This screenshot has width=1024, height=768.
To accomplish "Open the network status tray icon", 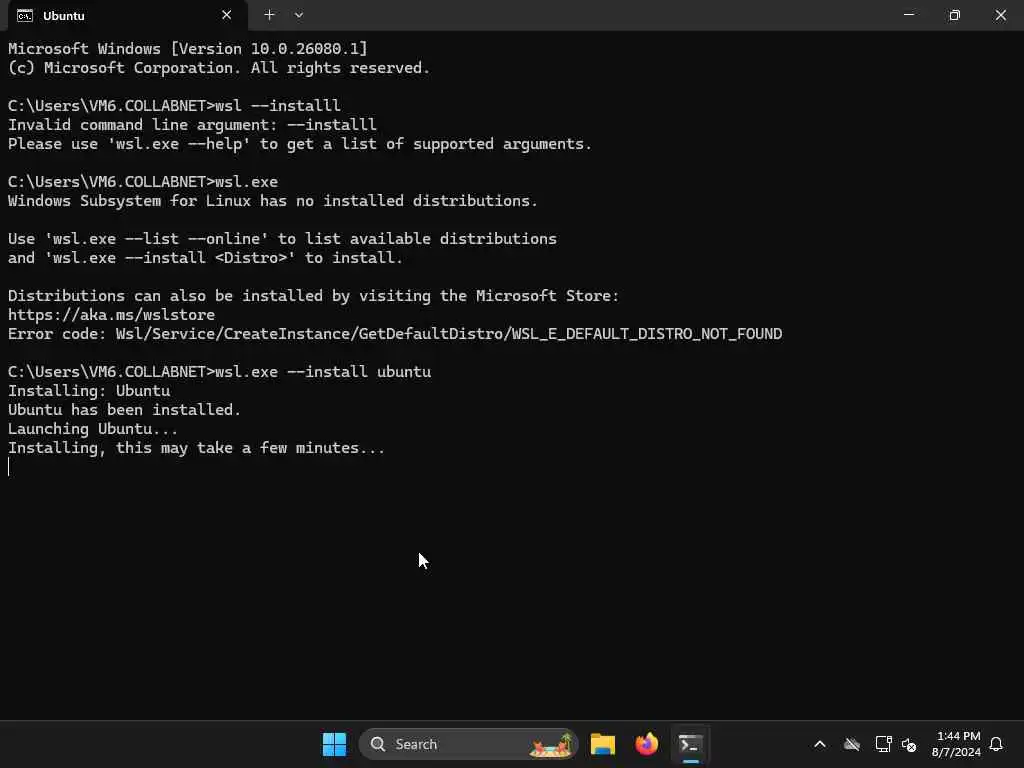I will point(883,744).
